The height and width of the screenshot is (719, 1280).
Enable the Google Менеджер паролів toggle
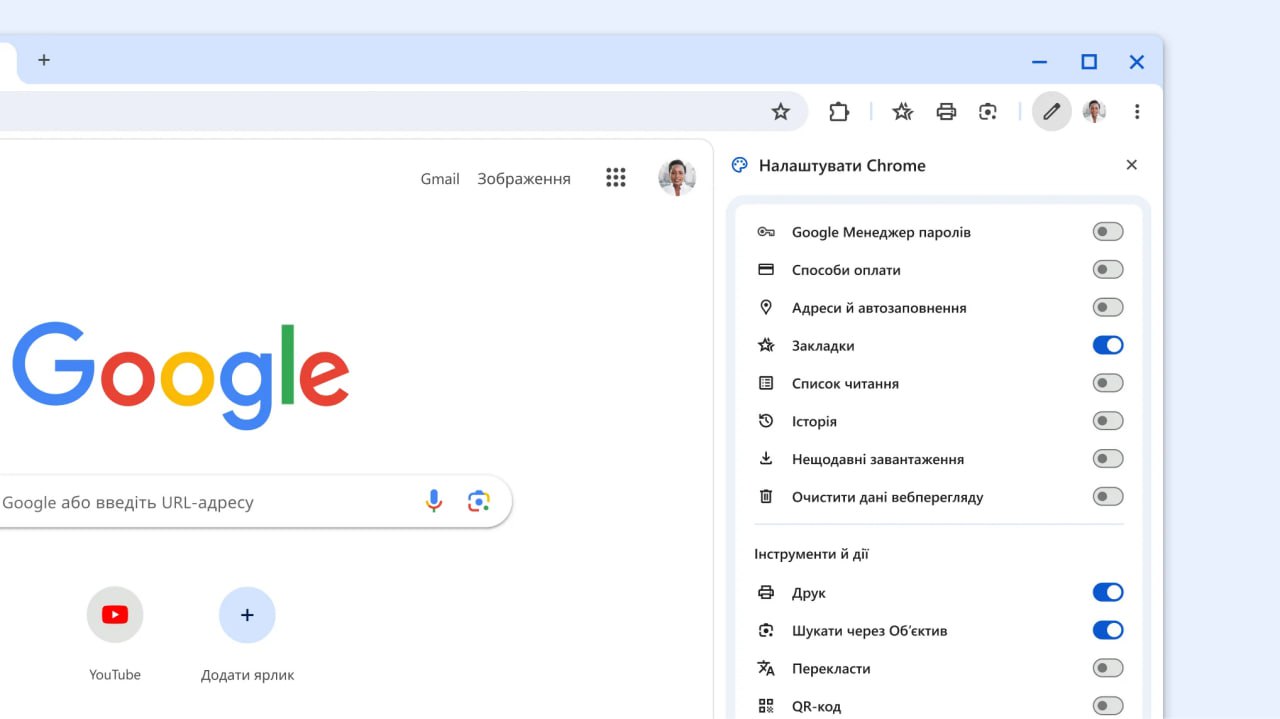pos(1107,232)
